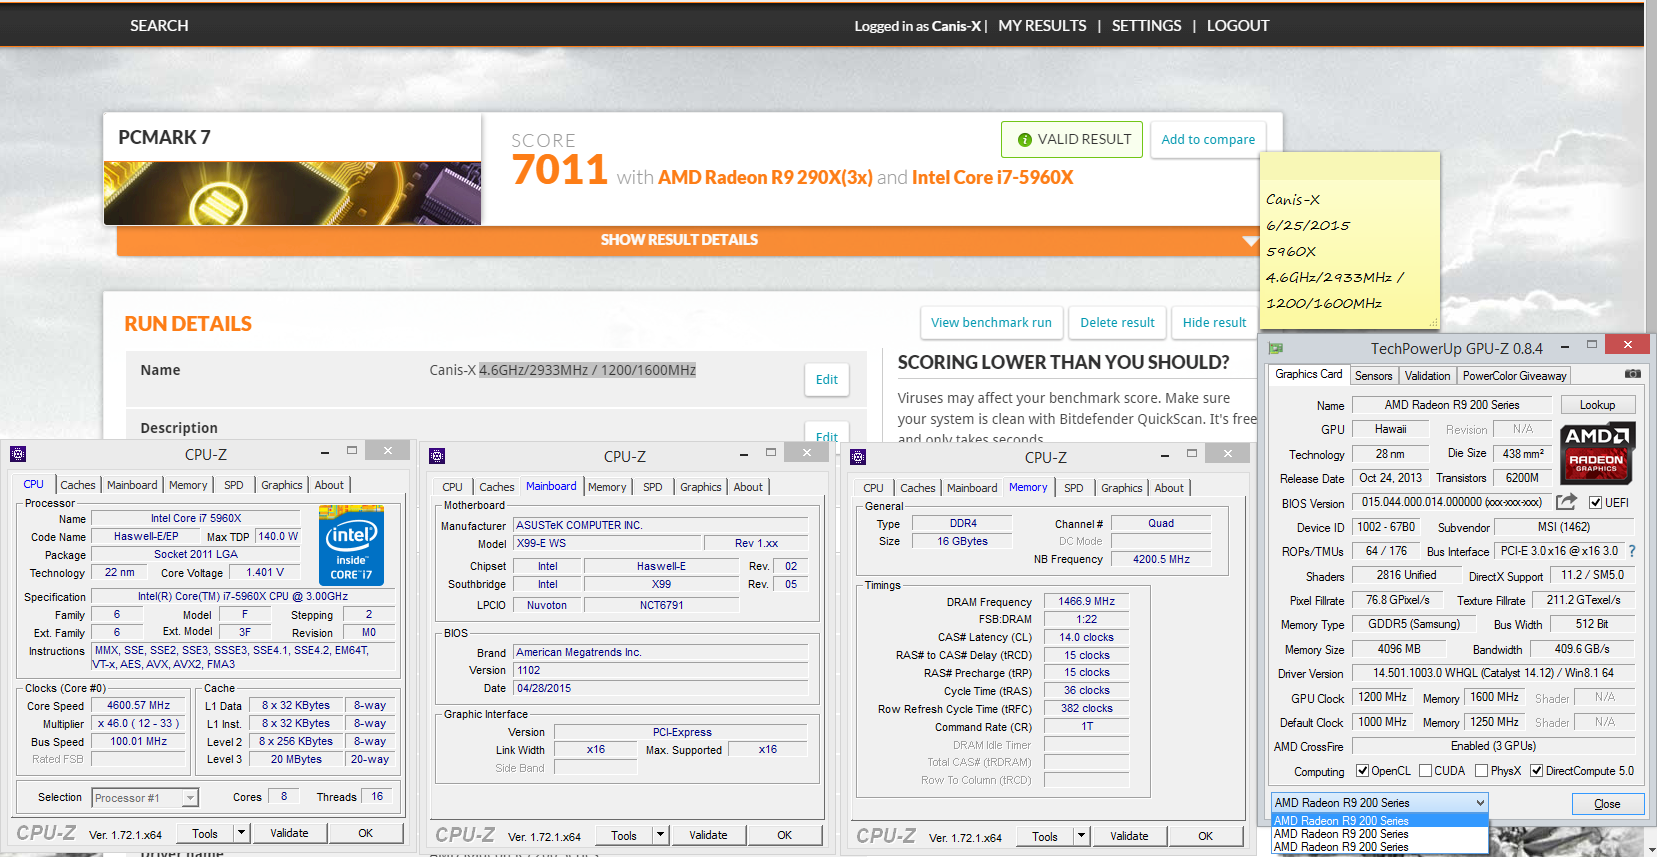Minimize the GPU-Z window
The image size is (1657, 857).
click(1565, 345)
